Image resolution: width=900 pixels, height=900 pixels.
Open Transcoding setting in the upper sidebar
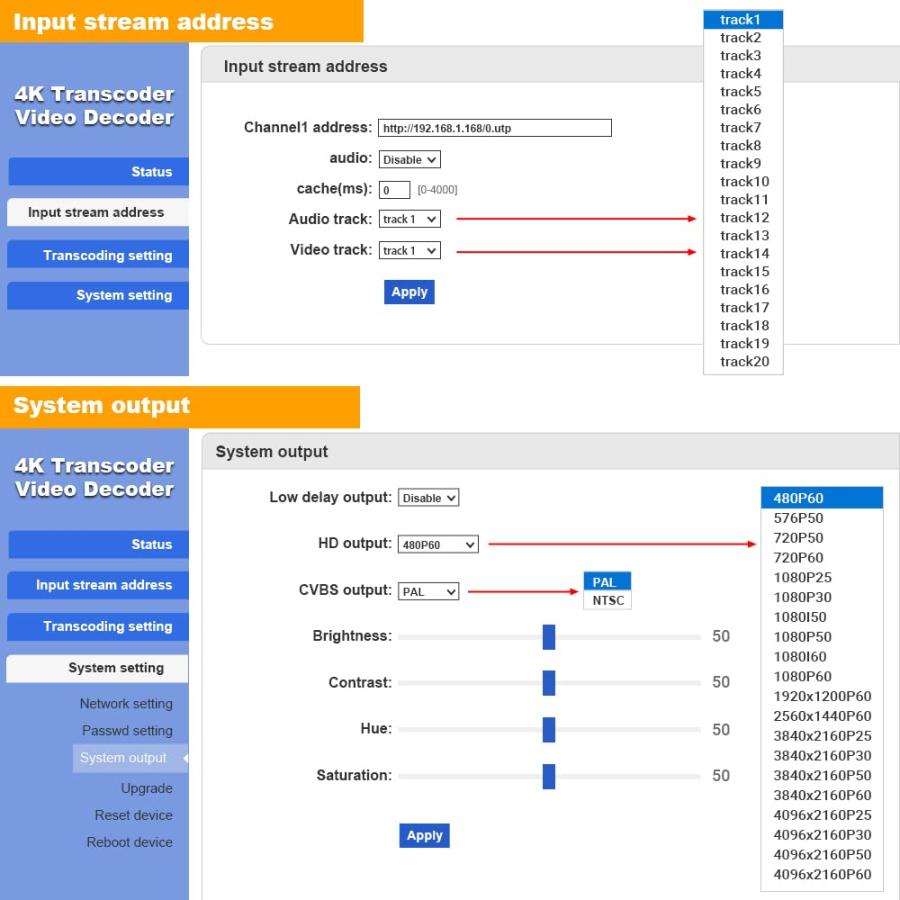[x=99, y=256]
